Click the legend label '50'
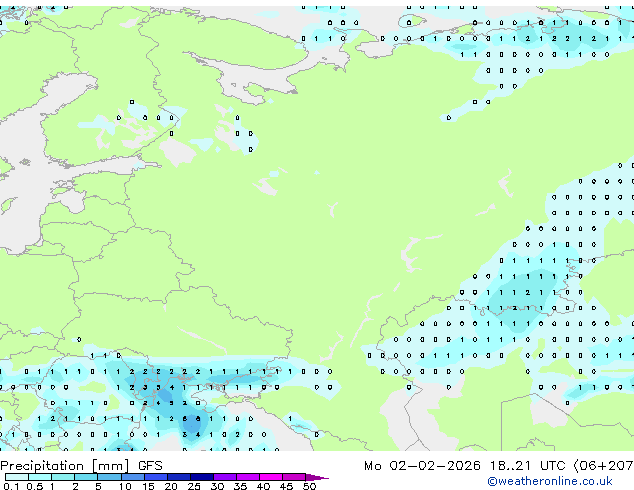This screenshot has width=634, height=490. pyautogui.click(x=310, y=486)
